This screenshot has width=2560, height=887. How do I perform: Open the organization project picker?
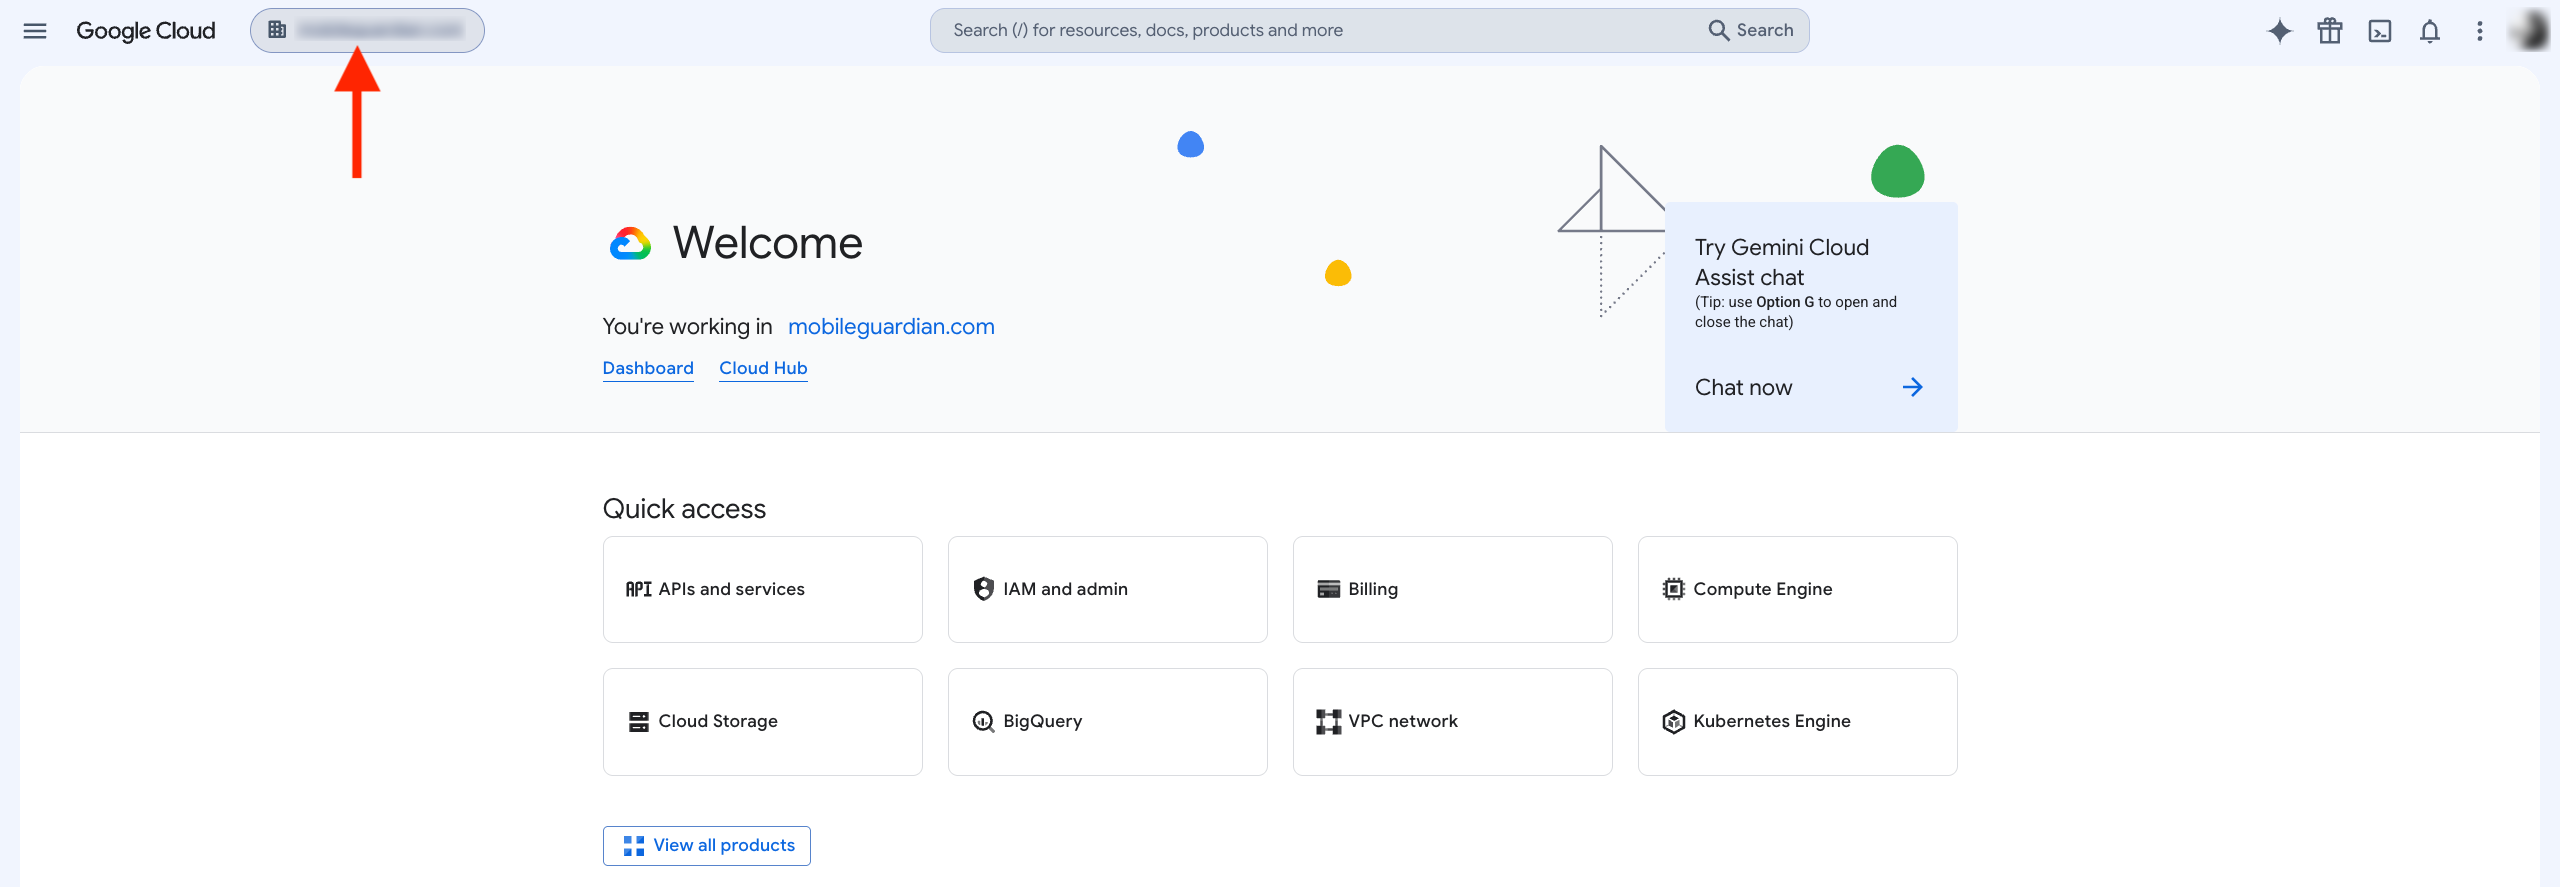click(367, 31)
